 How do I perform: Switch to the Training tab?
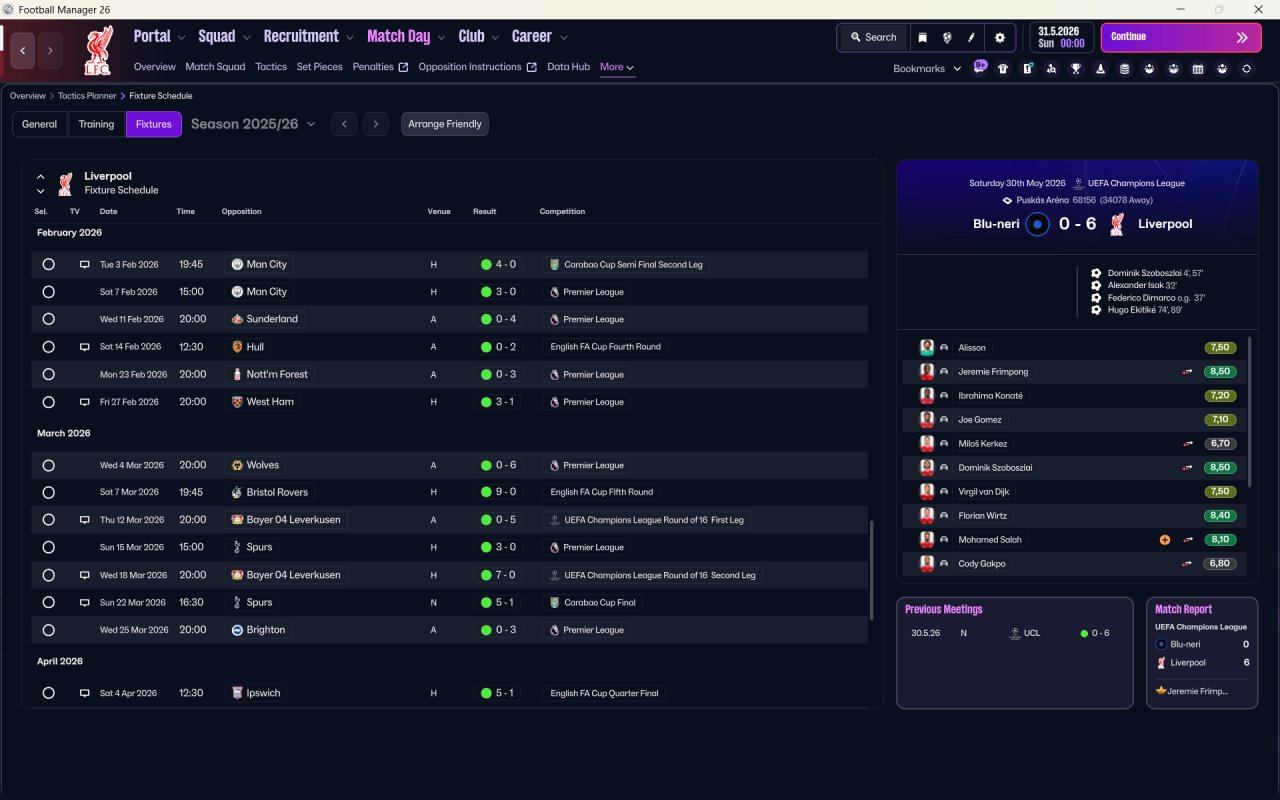click(96, 124)
